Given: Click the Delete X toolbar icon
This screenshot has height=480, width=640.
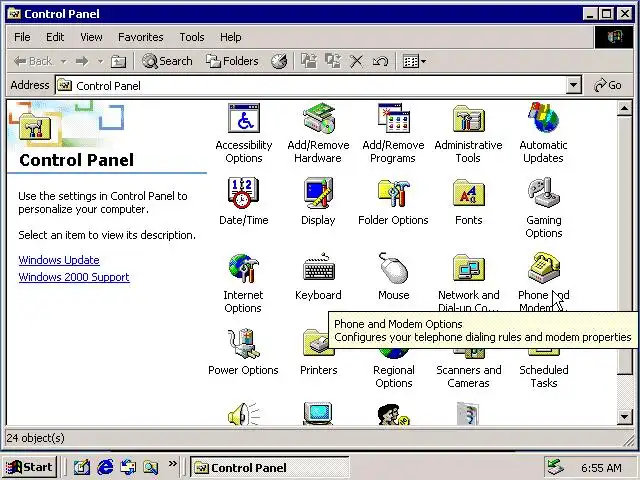Looking at the screenshot, I should [356, 61].
